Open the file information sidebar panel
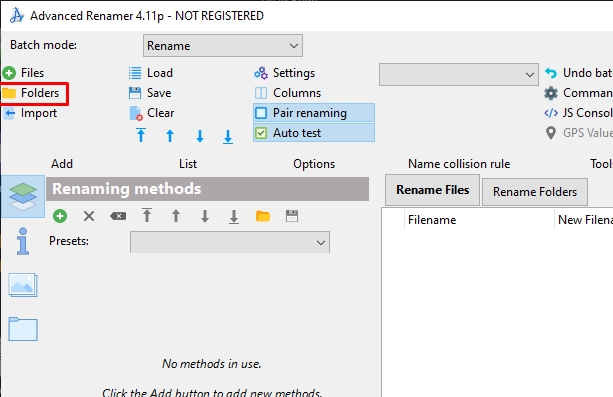The width and height of the screenshot is (613, 397). click(23, 241)
